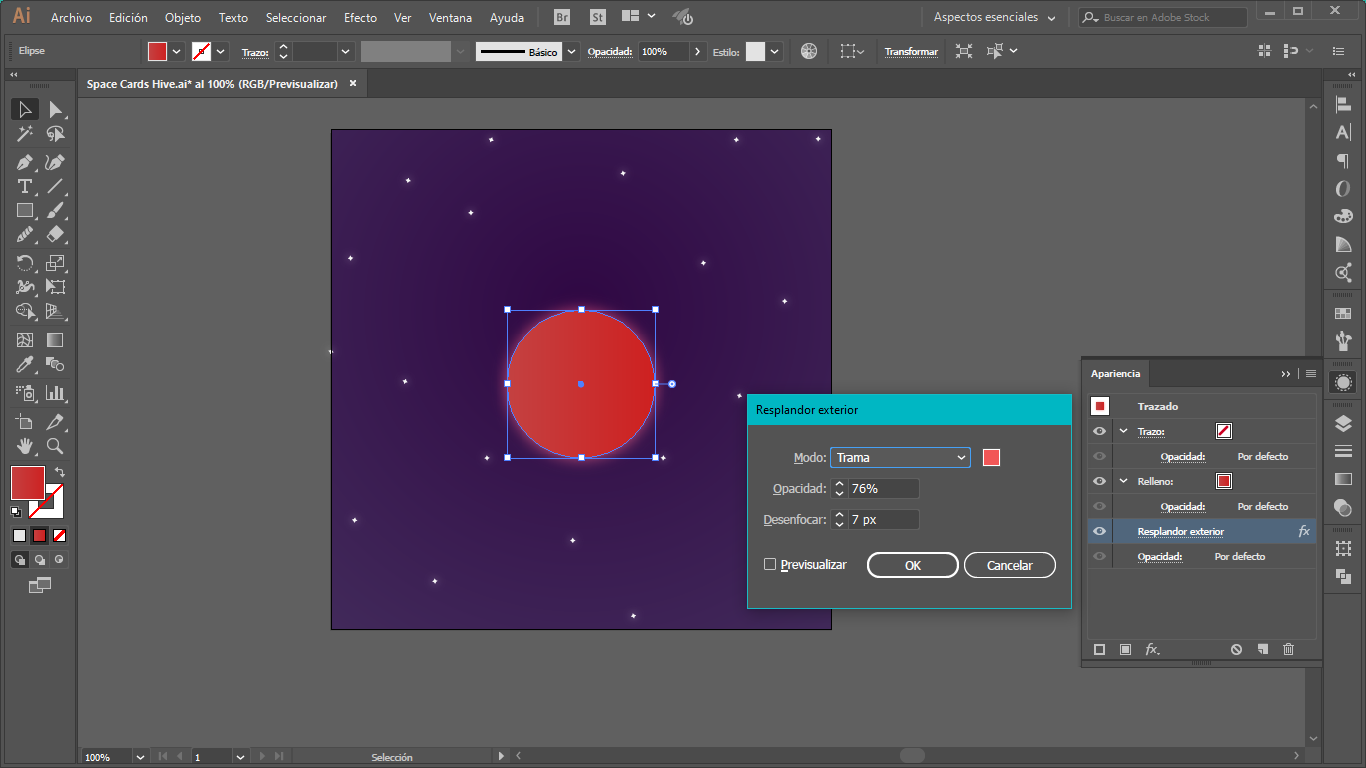Open Básico brush definition dropdown
The height and width of the screenshot is (768, 1366).
point(571,51)
